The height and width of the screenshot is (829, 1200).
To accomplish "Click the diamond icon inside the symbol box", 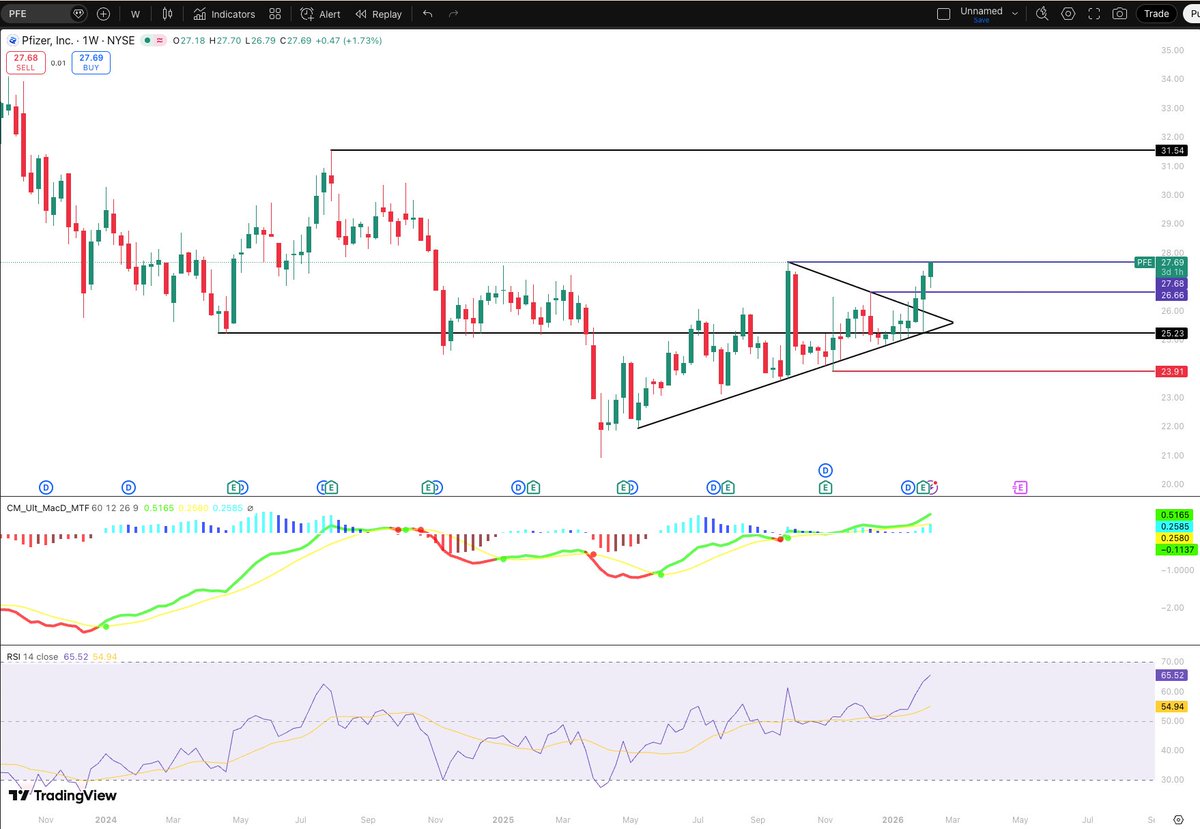I will (78, 14).
